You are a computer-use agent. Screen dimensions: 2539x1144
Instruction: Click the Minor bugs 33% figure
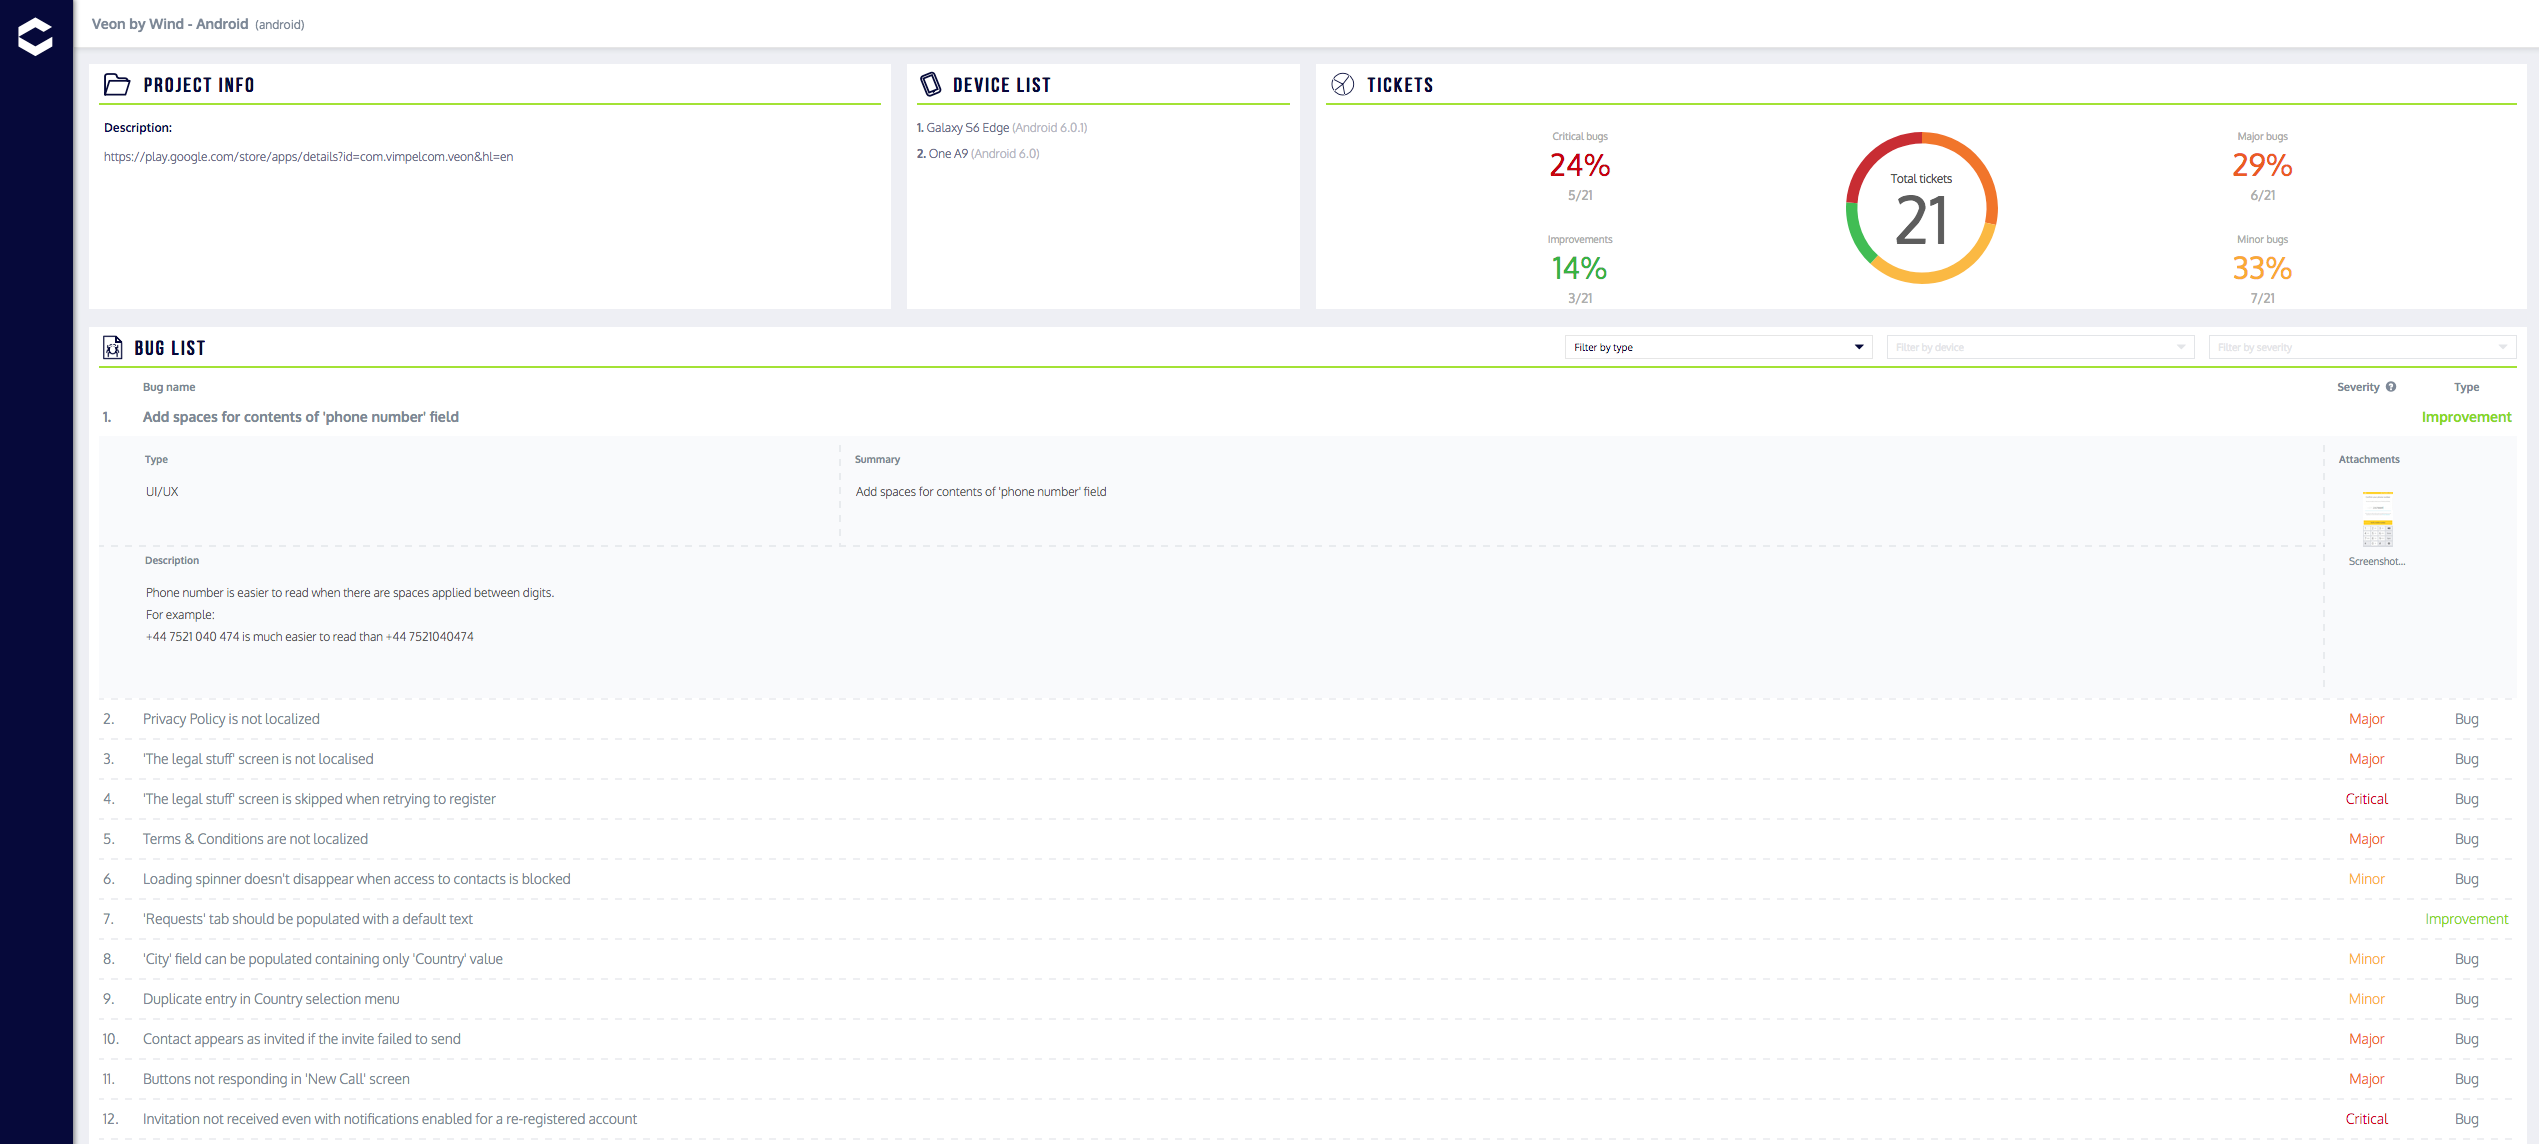[x=2261, y=268]
